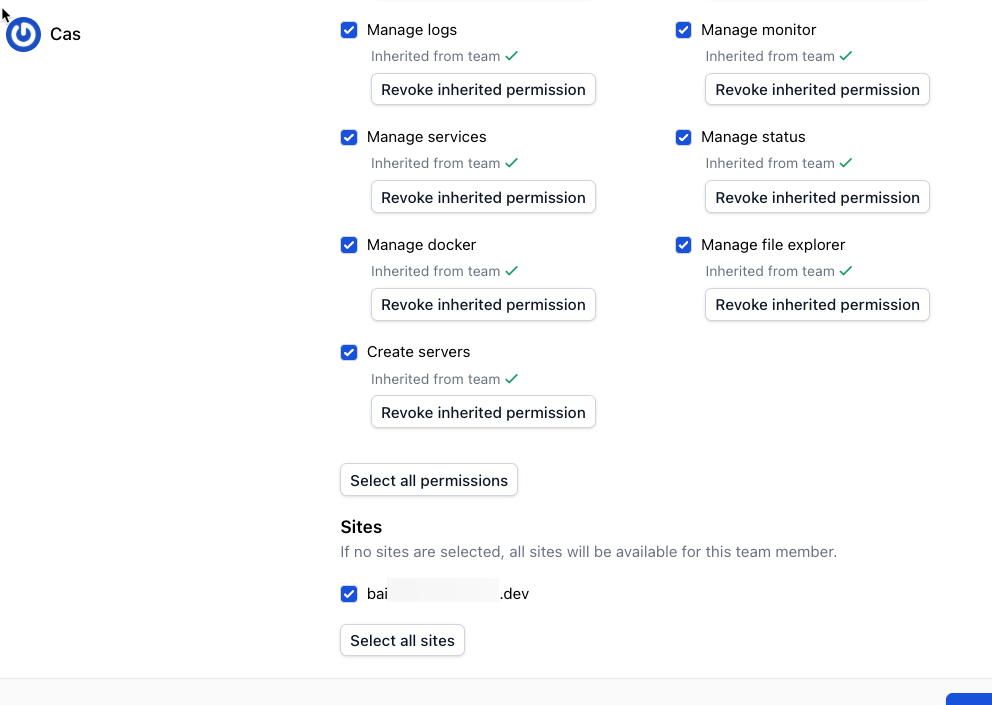Revoke inherited permission for Create servers
The height and width of the screenshot is (705, 992).
point(483,412)
